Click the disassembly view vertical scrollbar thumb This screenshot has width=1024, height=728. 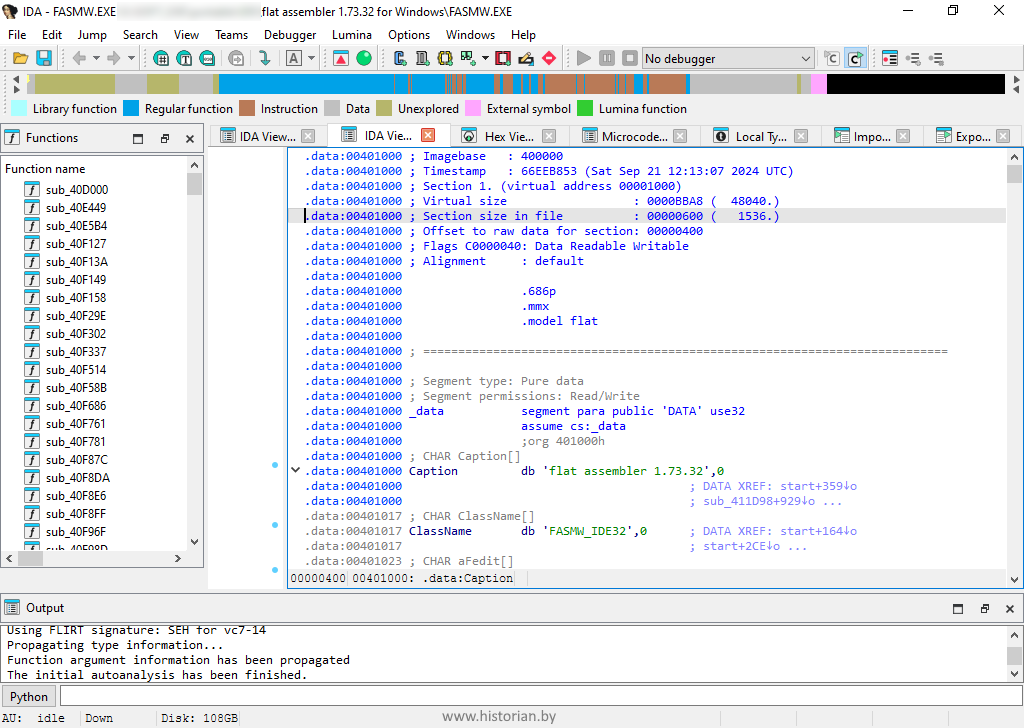[1014, 174]
